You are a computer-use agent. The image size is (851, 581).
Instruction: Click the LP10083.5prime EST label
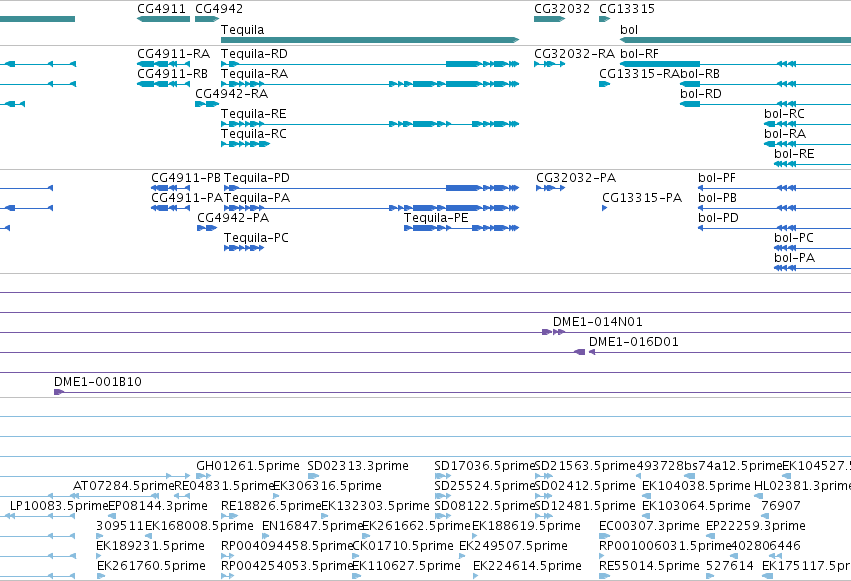[59, 507]
